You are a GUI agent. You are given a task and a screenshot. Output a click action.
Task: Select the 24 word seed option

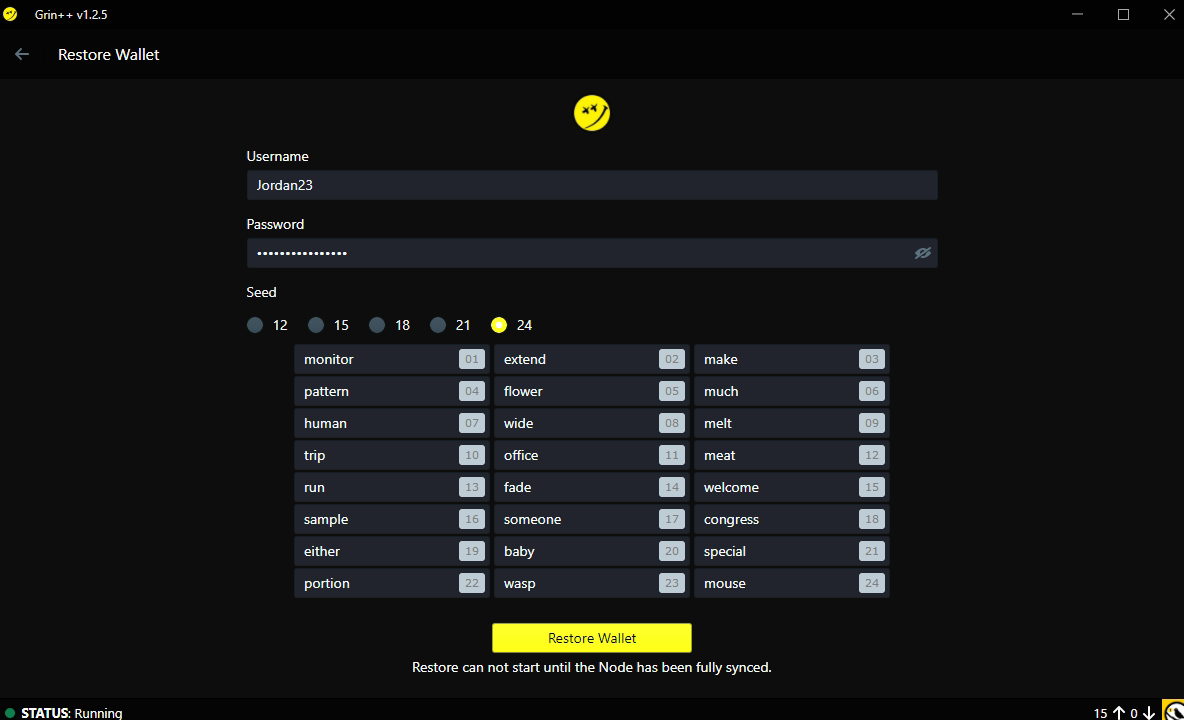[499, 325]
